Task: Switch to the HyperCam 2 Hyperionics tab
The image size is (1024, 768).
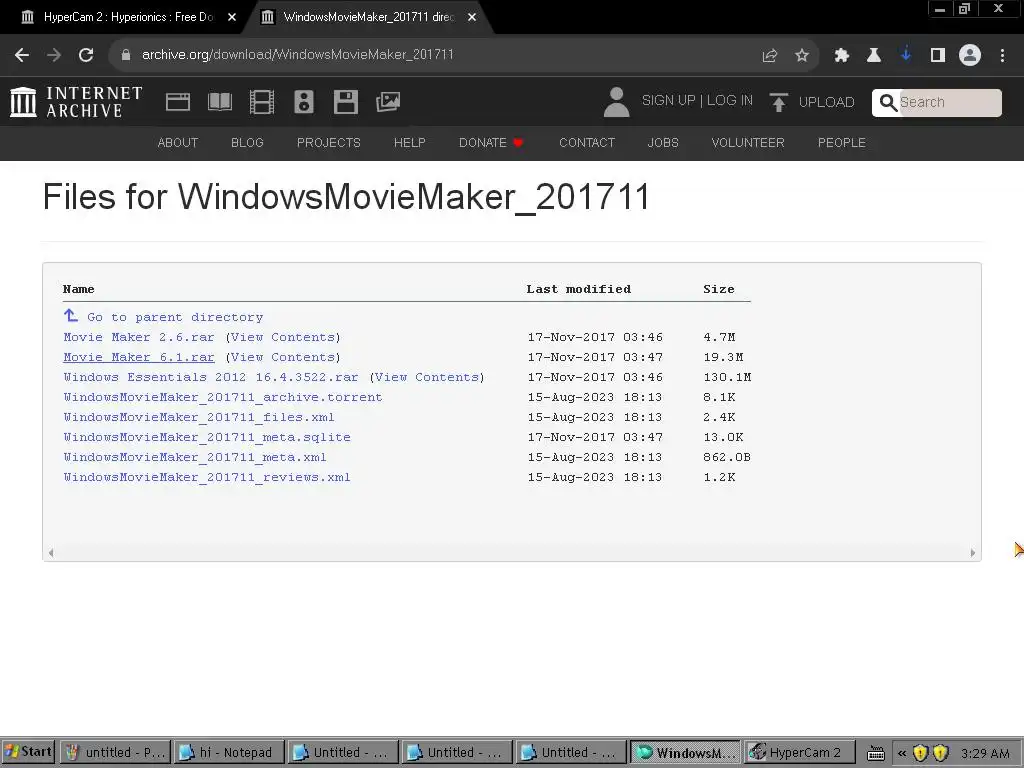Action: 127,18
